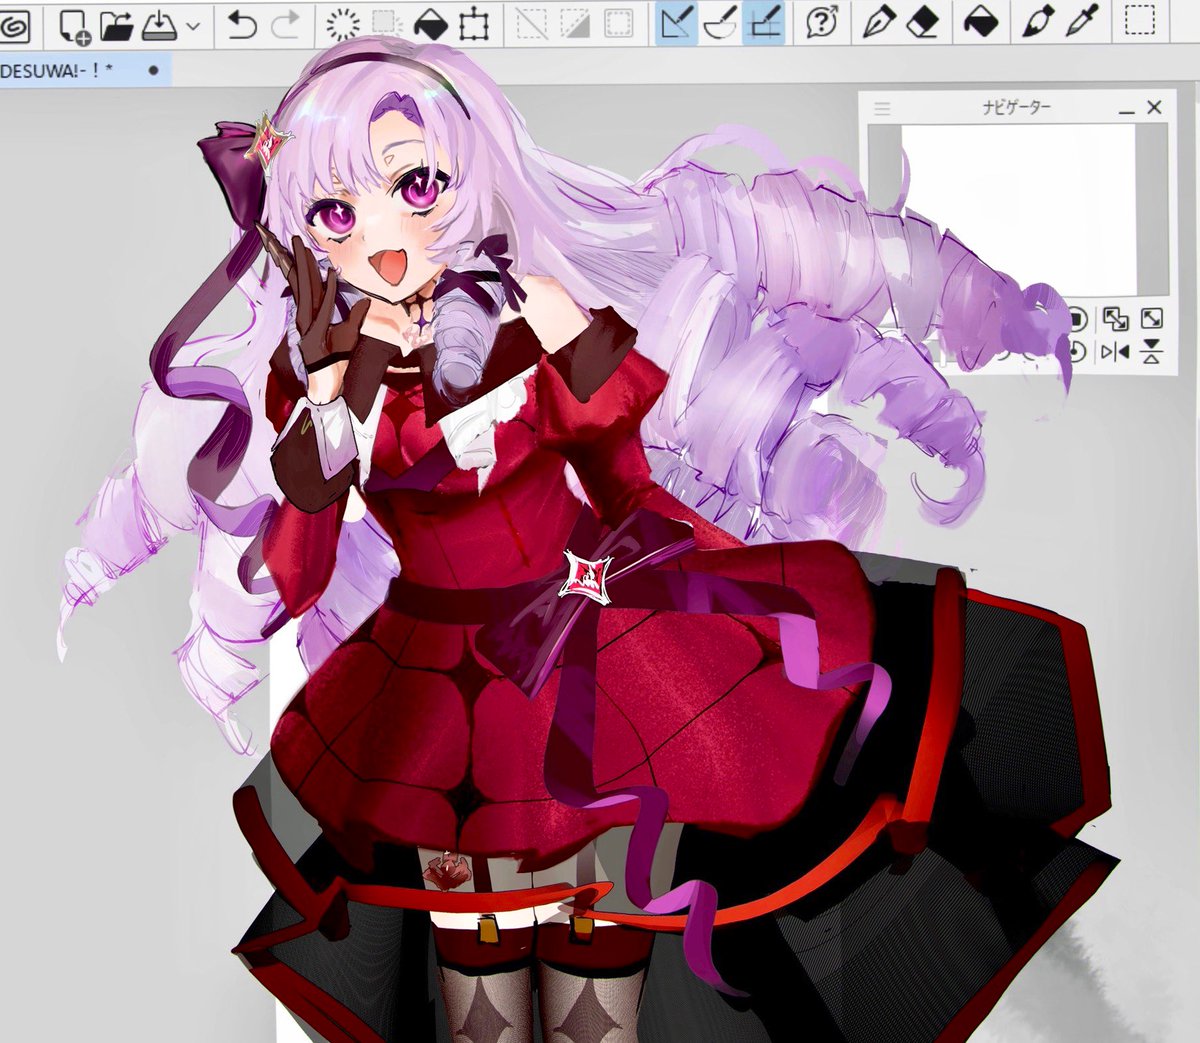Redo the undone action
Image resolution: width=1200 pixels, height=1043 pixels.
285,25
